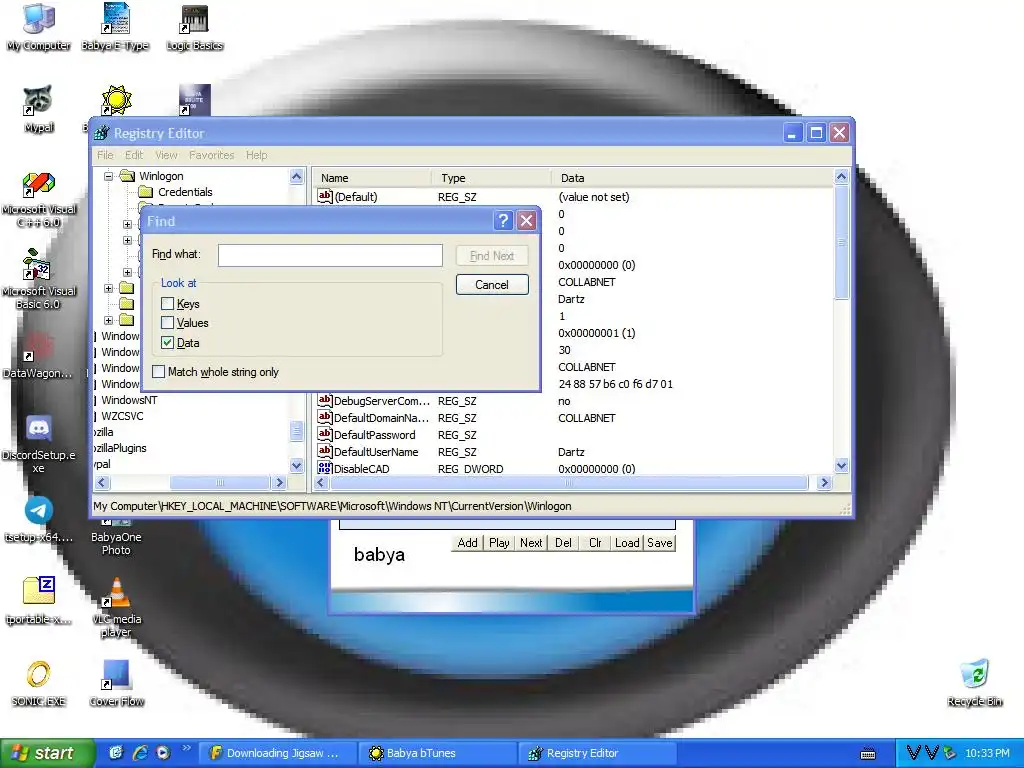The height and width of the screenshot is (768, 1024).
Task: Open the View menu
Action: tap(166, 155)
